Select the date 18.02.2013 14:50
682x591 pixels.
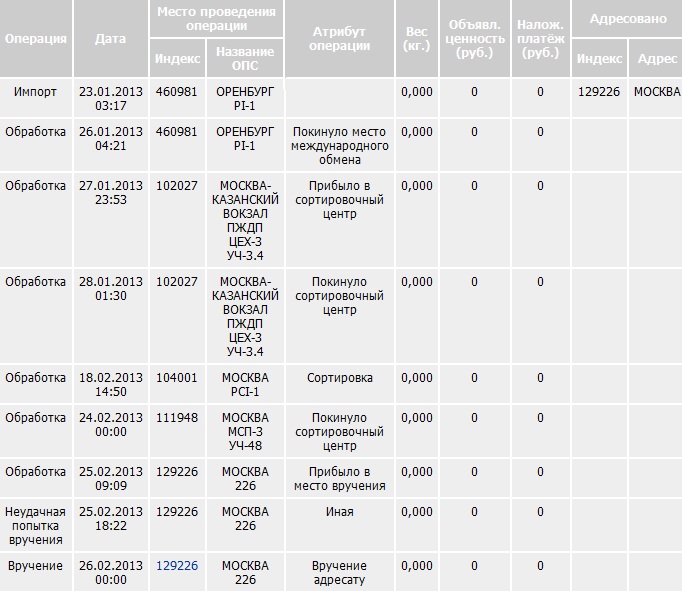click(110, 384)
